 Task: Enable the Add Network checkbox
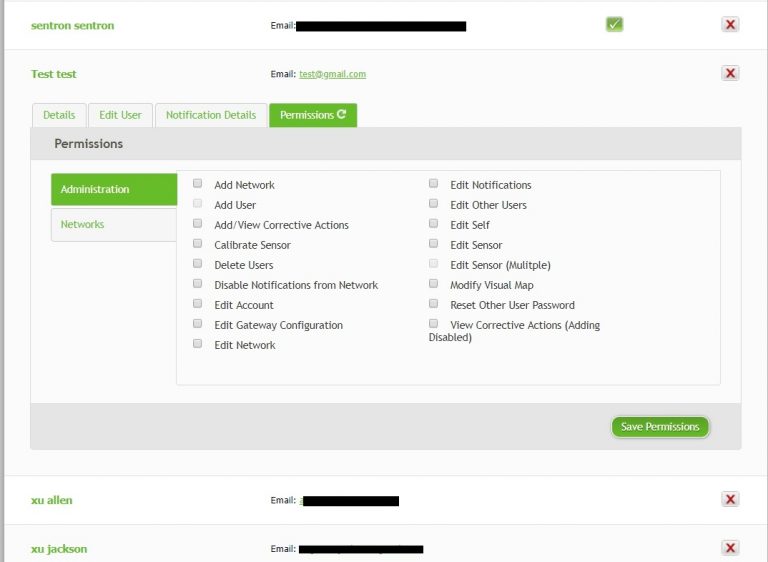(198, 184)
